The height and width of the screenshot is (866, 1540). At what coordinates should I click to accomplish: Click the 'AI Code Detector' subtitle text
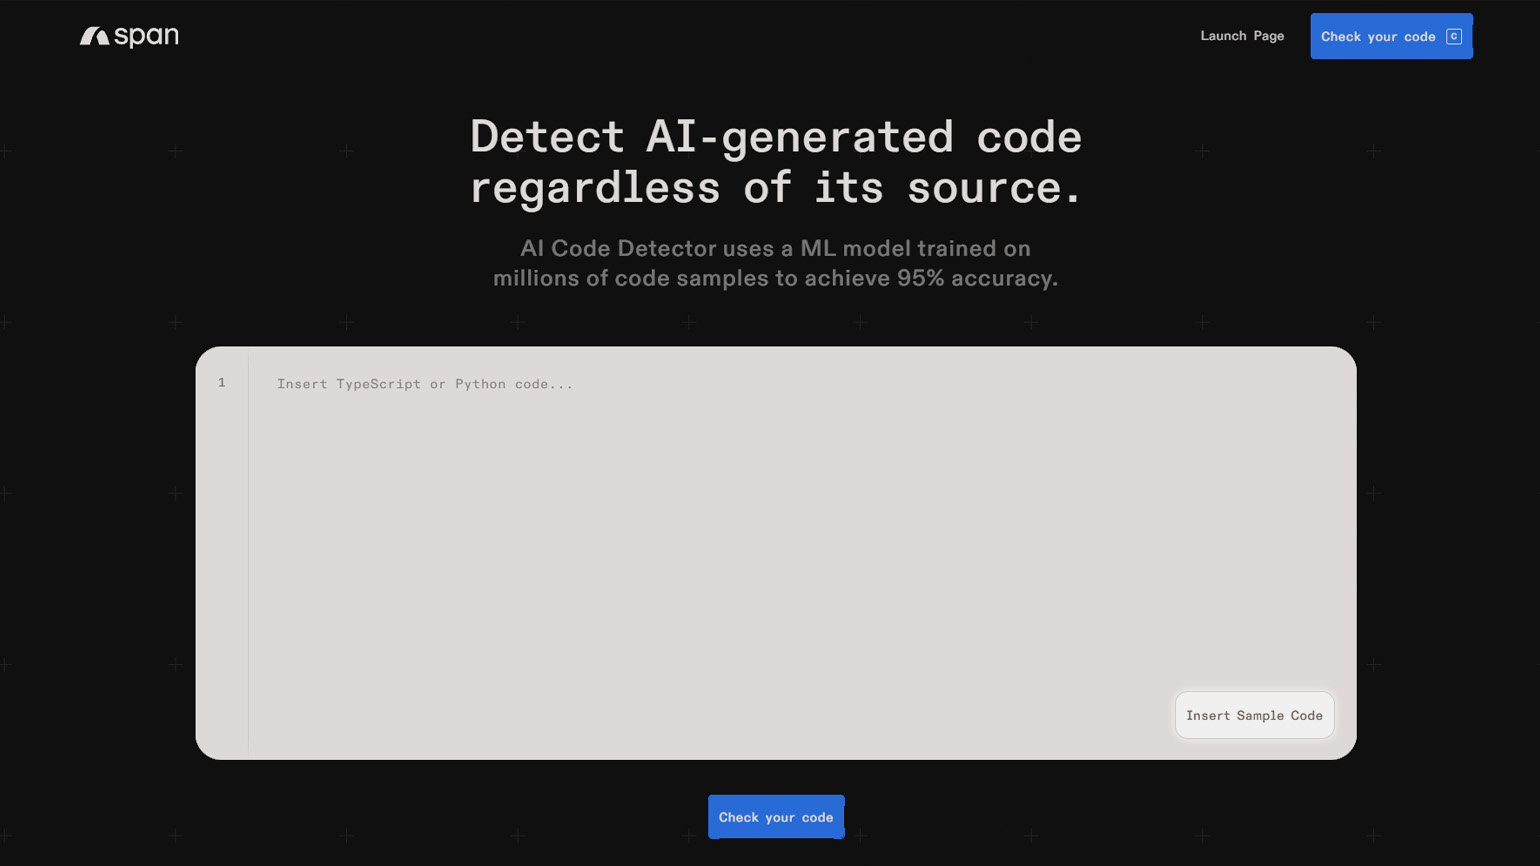click(618, 248)
